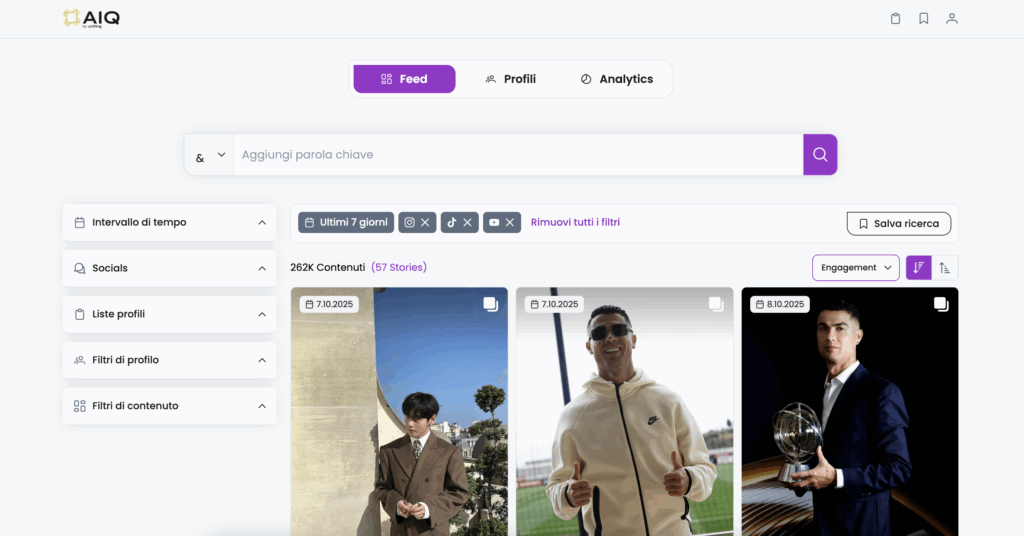
Task: Click the Aggiungi parola chiave search field
Action: [517, 155]
